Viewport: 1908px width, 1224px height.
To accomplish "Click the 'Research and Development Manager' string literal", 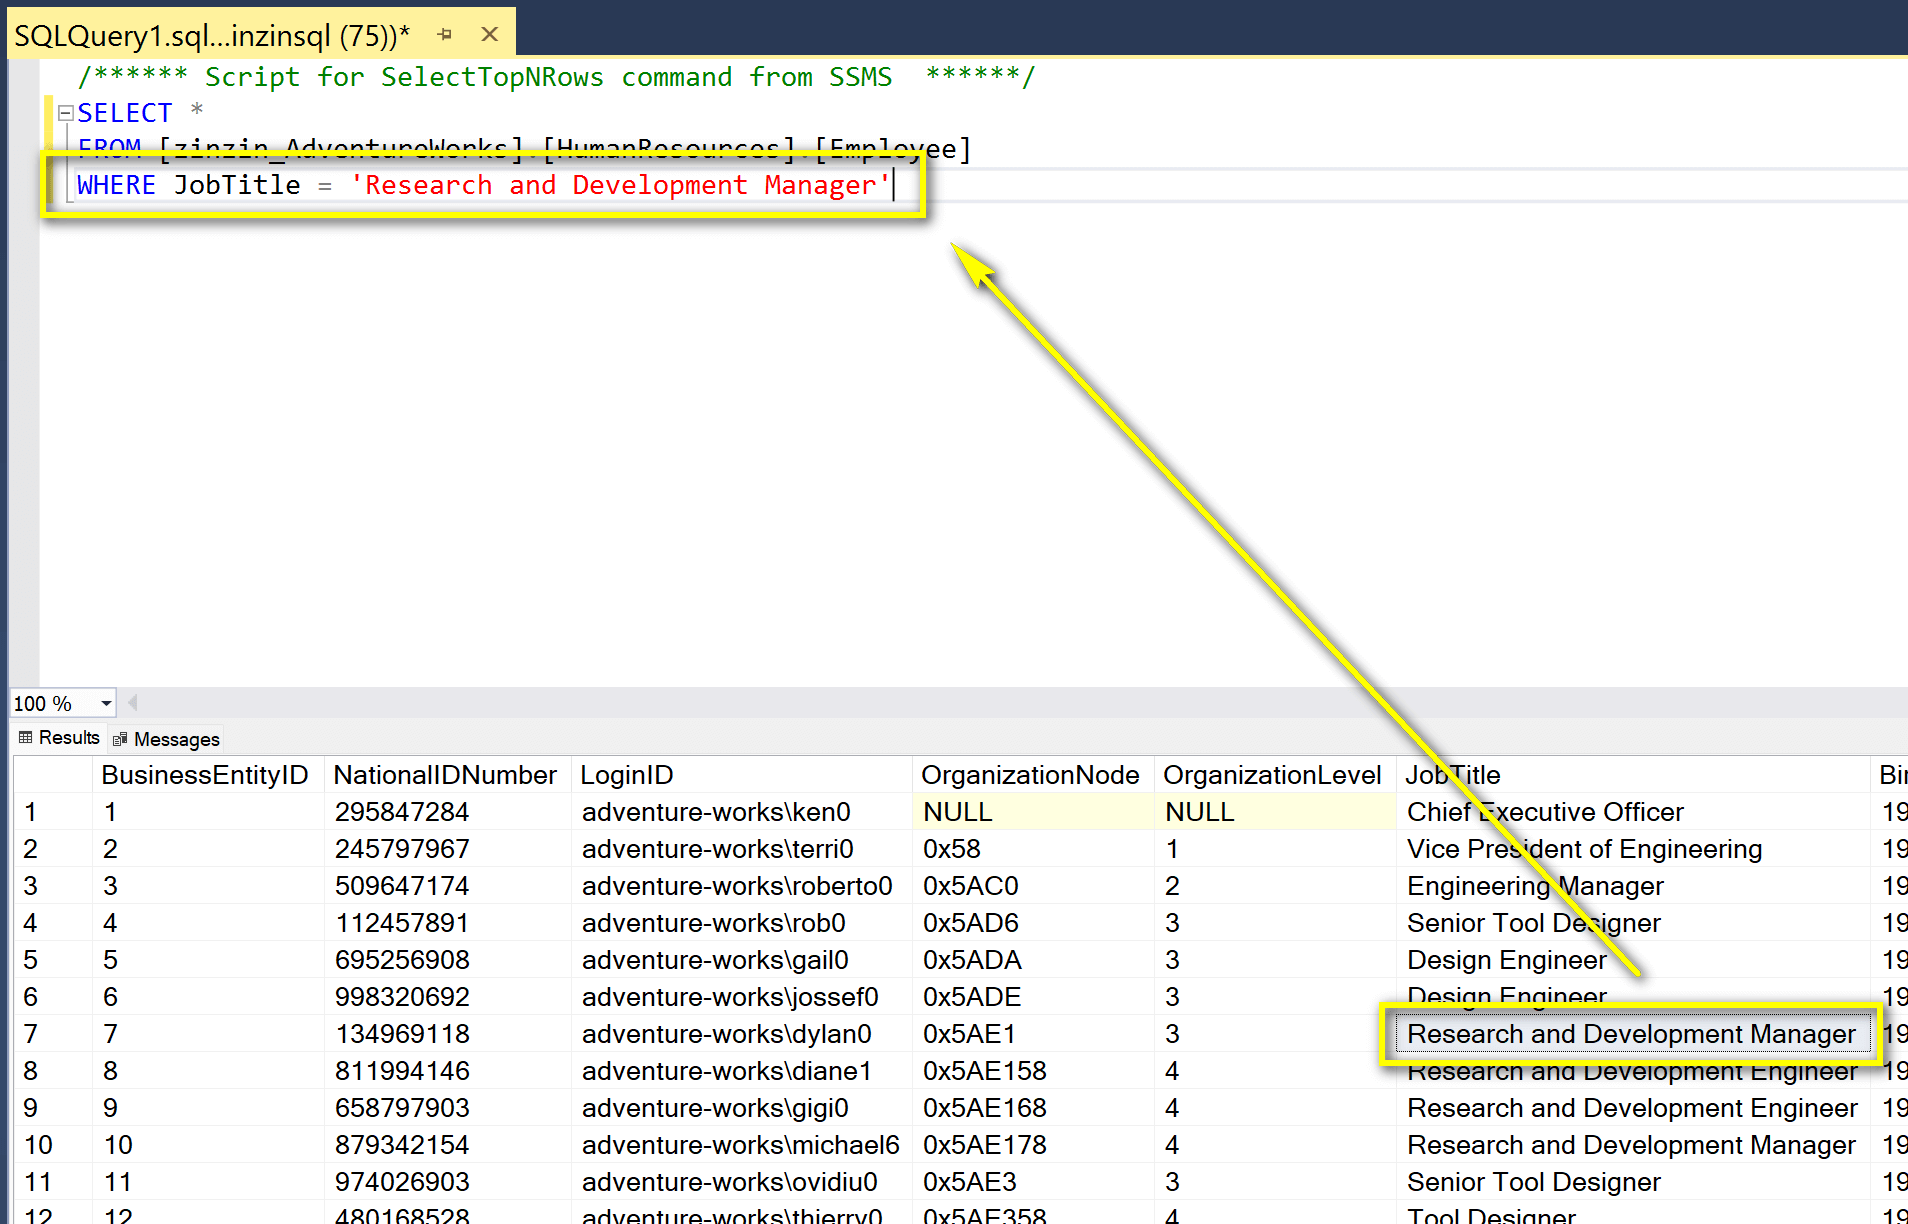I will (620, 185).
